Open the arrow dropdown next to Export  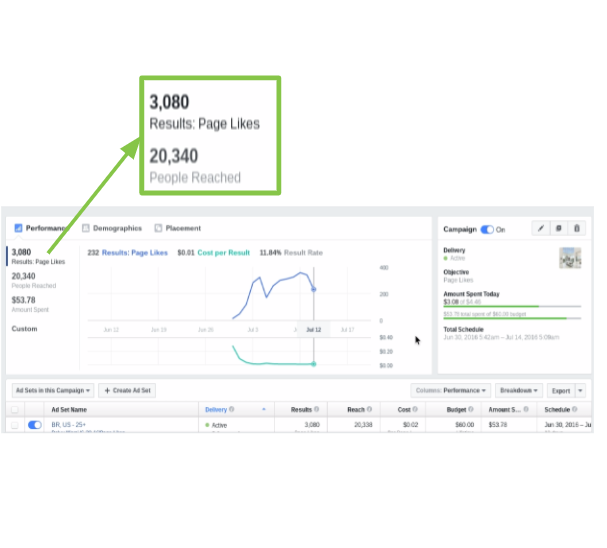point(580,389)
